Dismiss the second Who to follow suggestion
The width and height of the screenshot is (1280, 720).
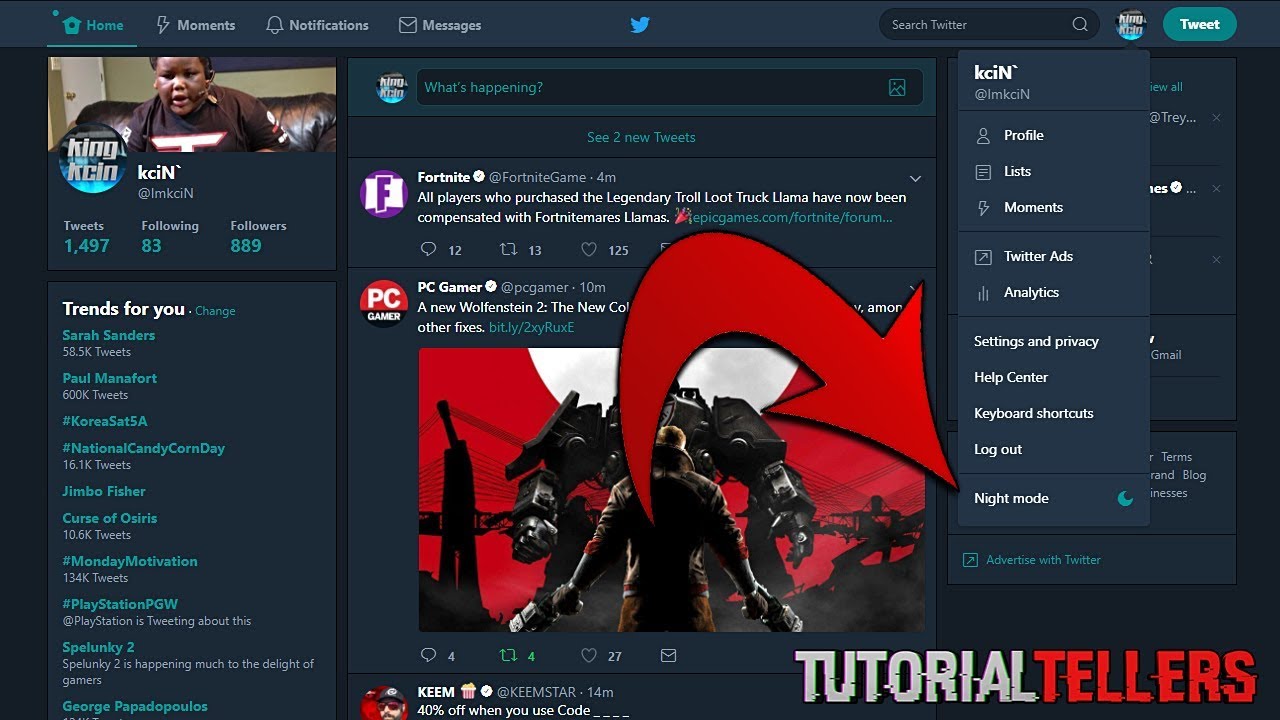[x=1216, y=189]
